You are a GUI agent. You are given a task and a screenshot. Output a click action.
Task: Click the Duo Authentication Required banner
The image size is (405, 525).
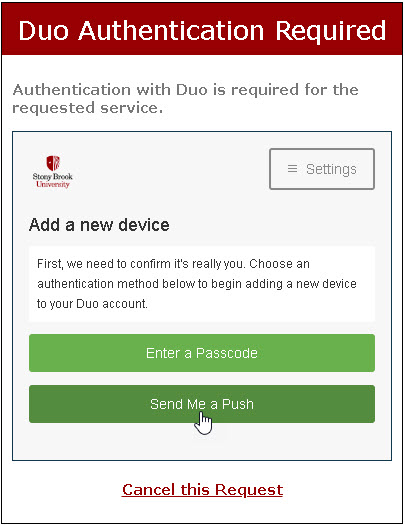(x=202, y=30)
